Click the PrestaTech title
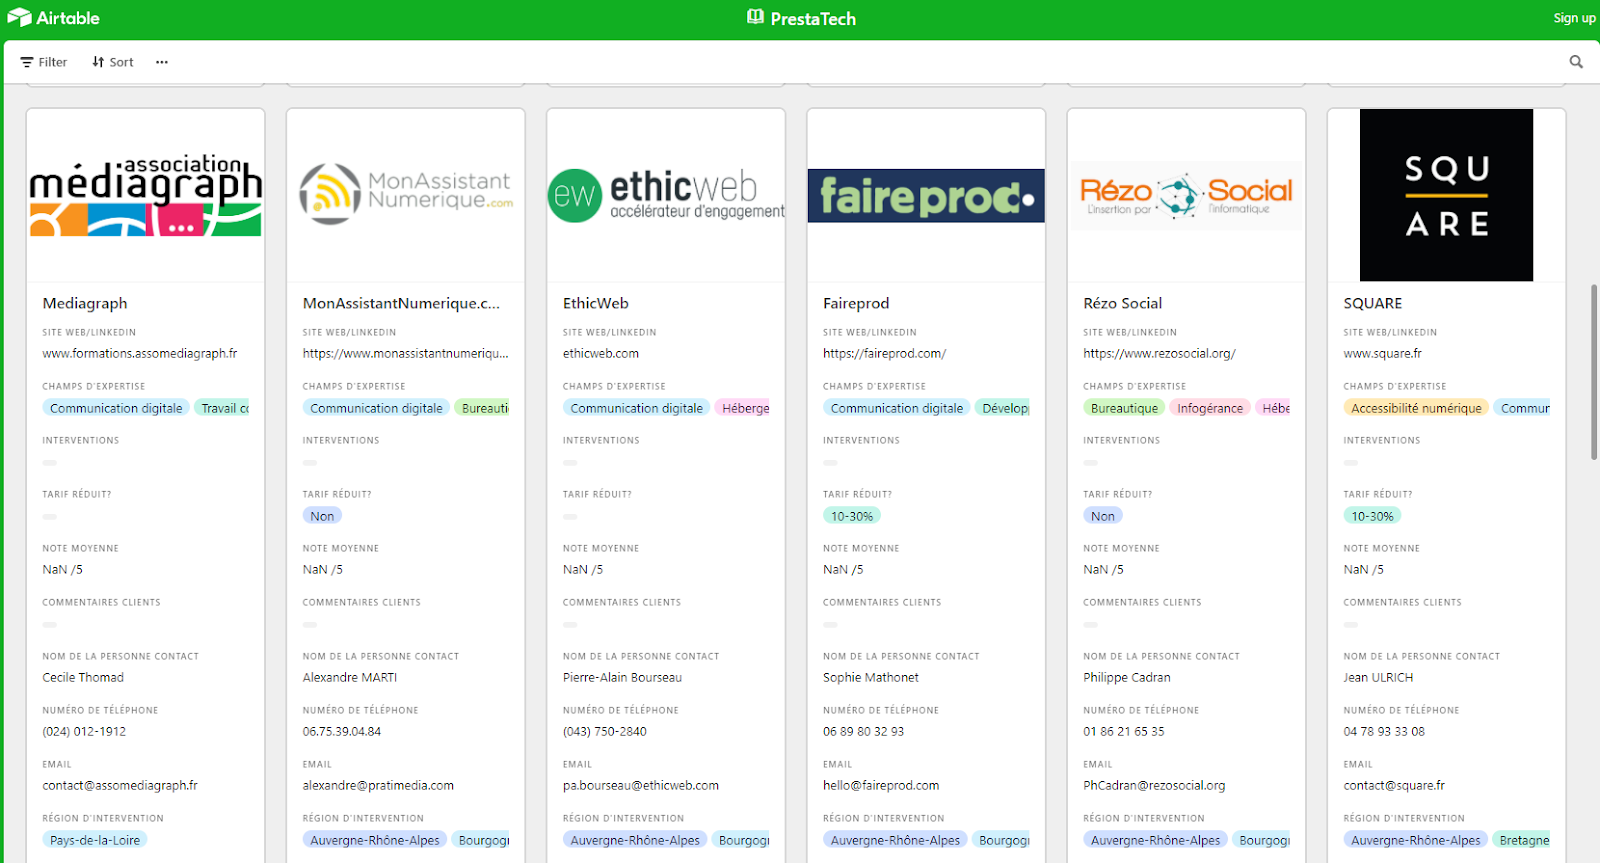The width and height of the screenshot is (1600, 863). (x=813, y=18)
